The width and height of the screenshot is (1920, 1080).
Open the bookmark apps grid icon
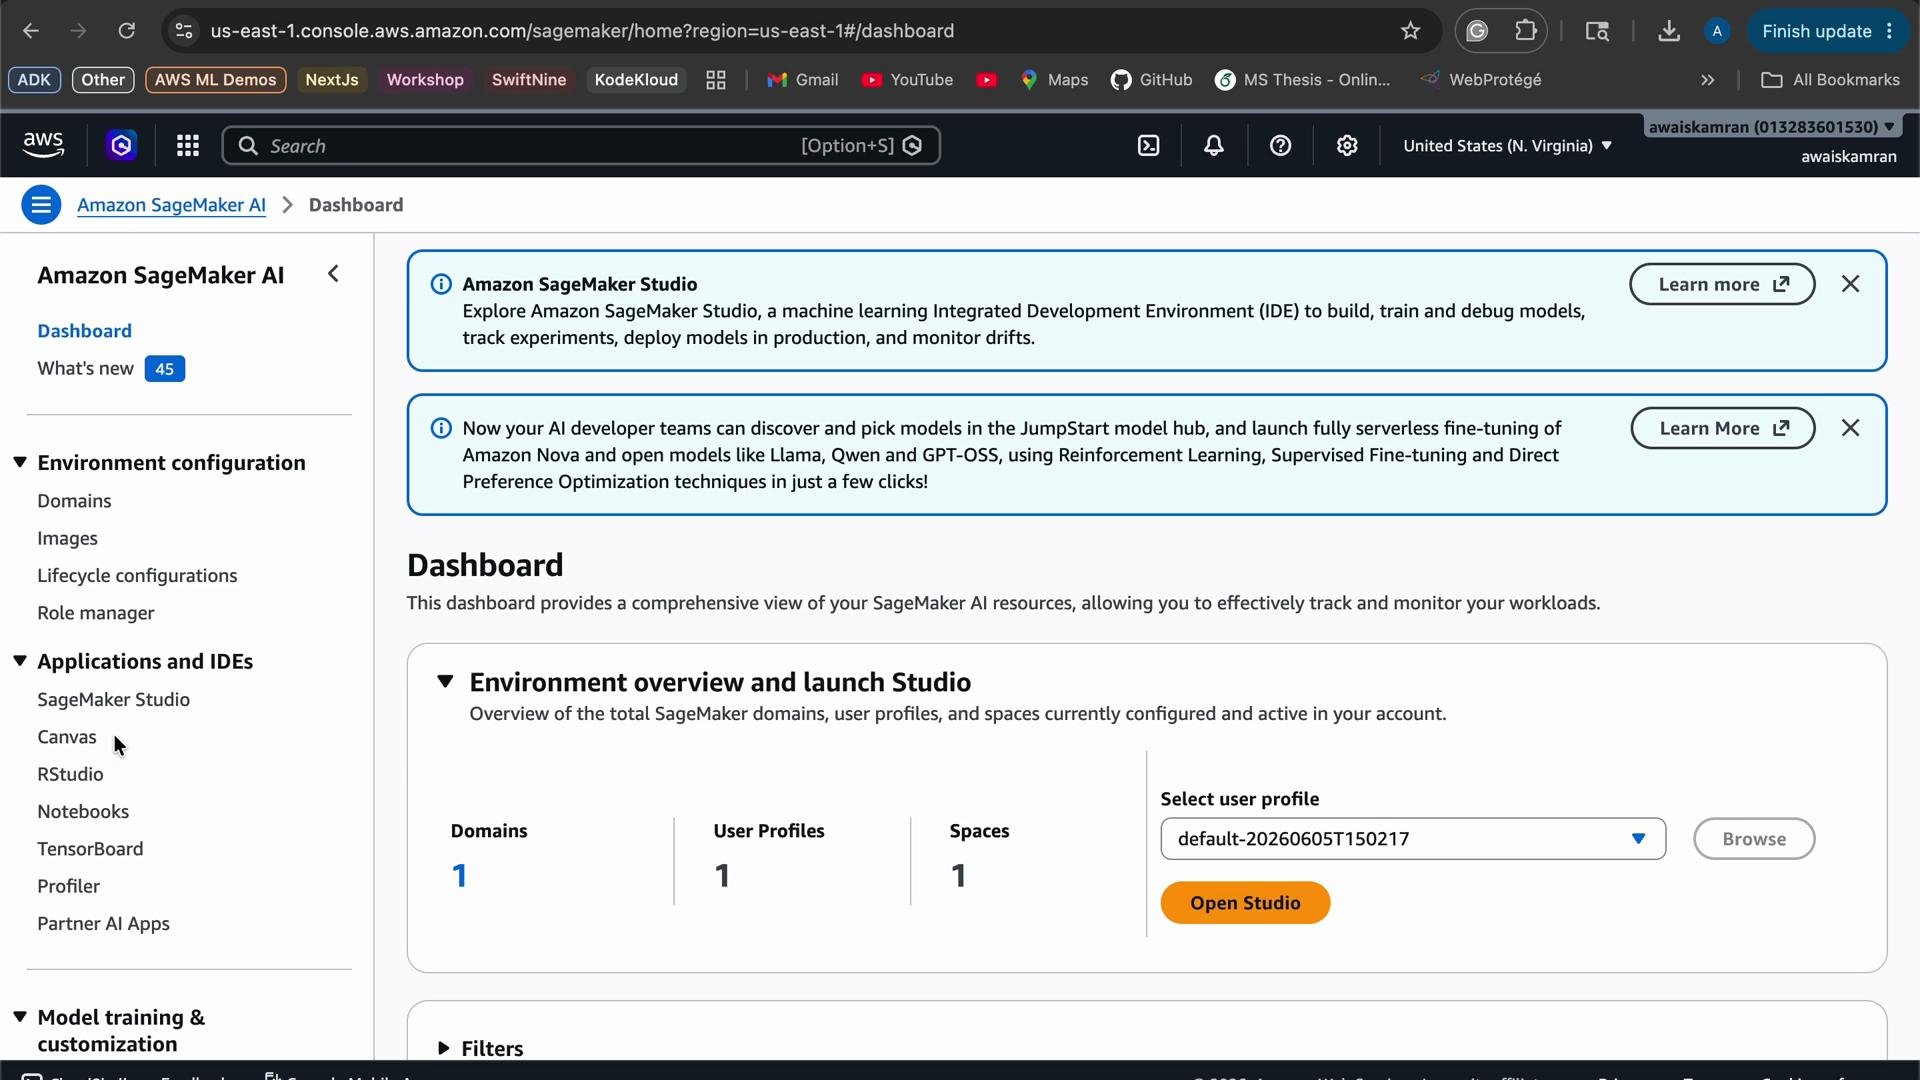click(x=715, y=80)
